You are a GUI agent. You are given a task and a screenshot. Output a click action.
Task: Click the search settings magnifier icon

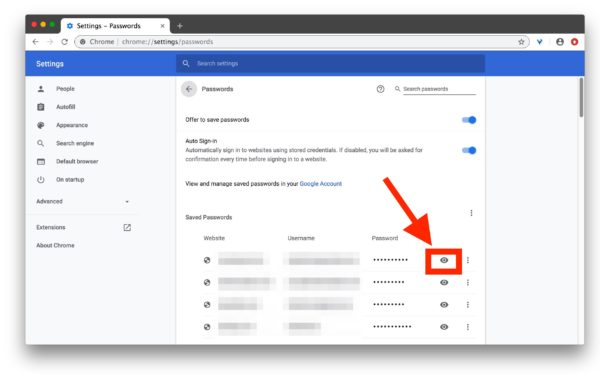click(186, 64)
